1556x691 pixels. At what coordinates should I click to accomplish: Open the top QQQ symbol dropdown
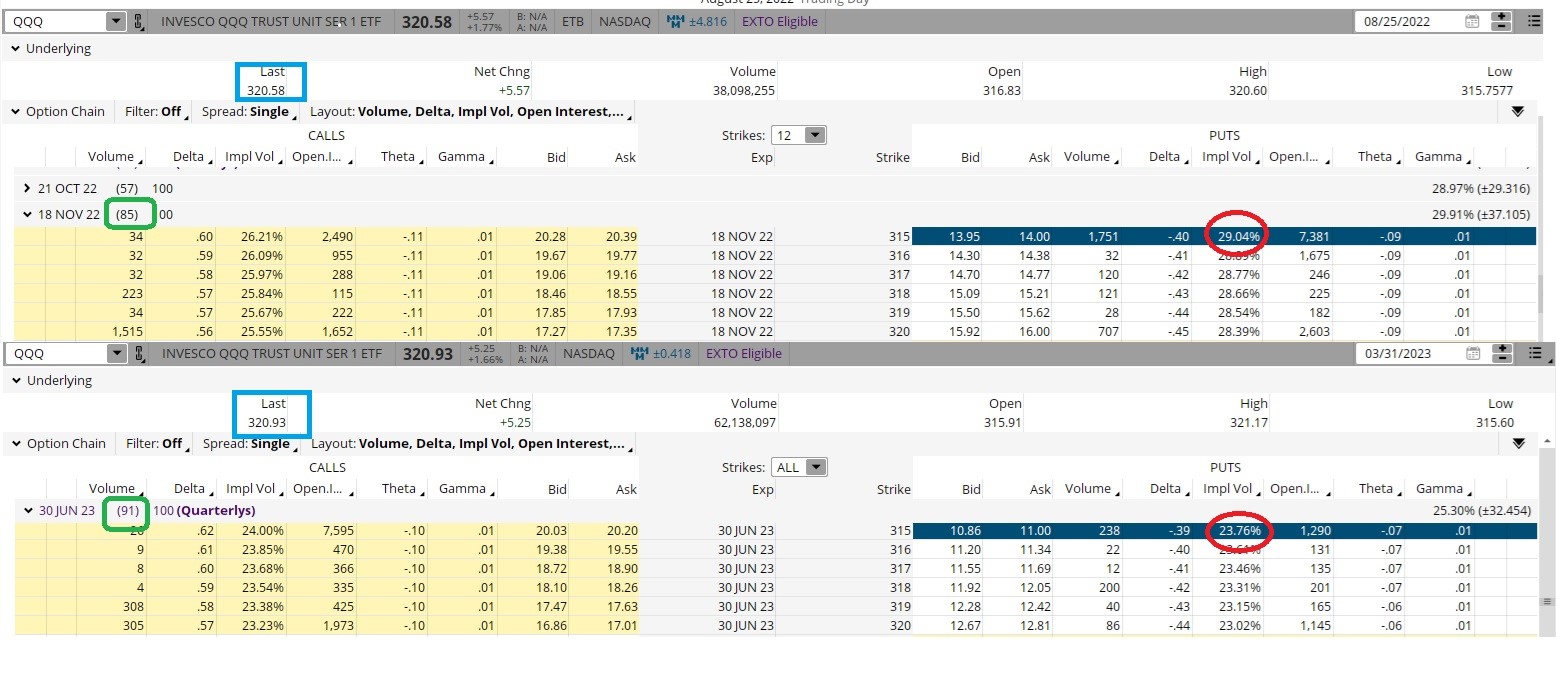click(116, 21)
